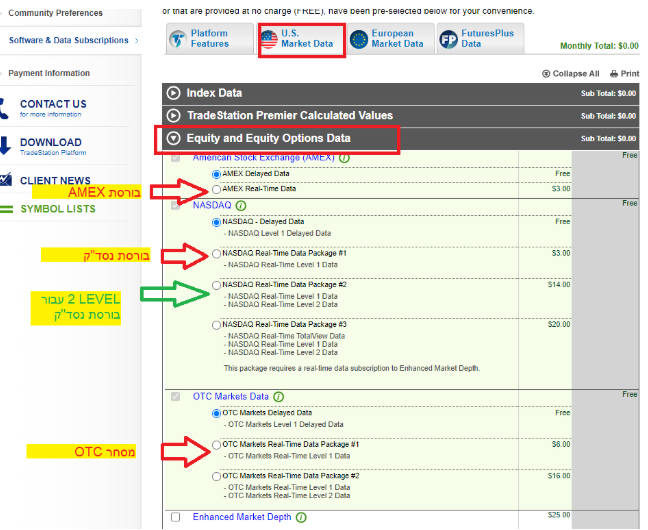This screenshot has width=648, height=530.
Task: Switch to U.S. Market Data tab
Action: point(302,38)
